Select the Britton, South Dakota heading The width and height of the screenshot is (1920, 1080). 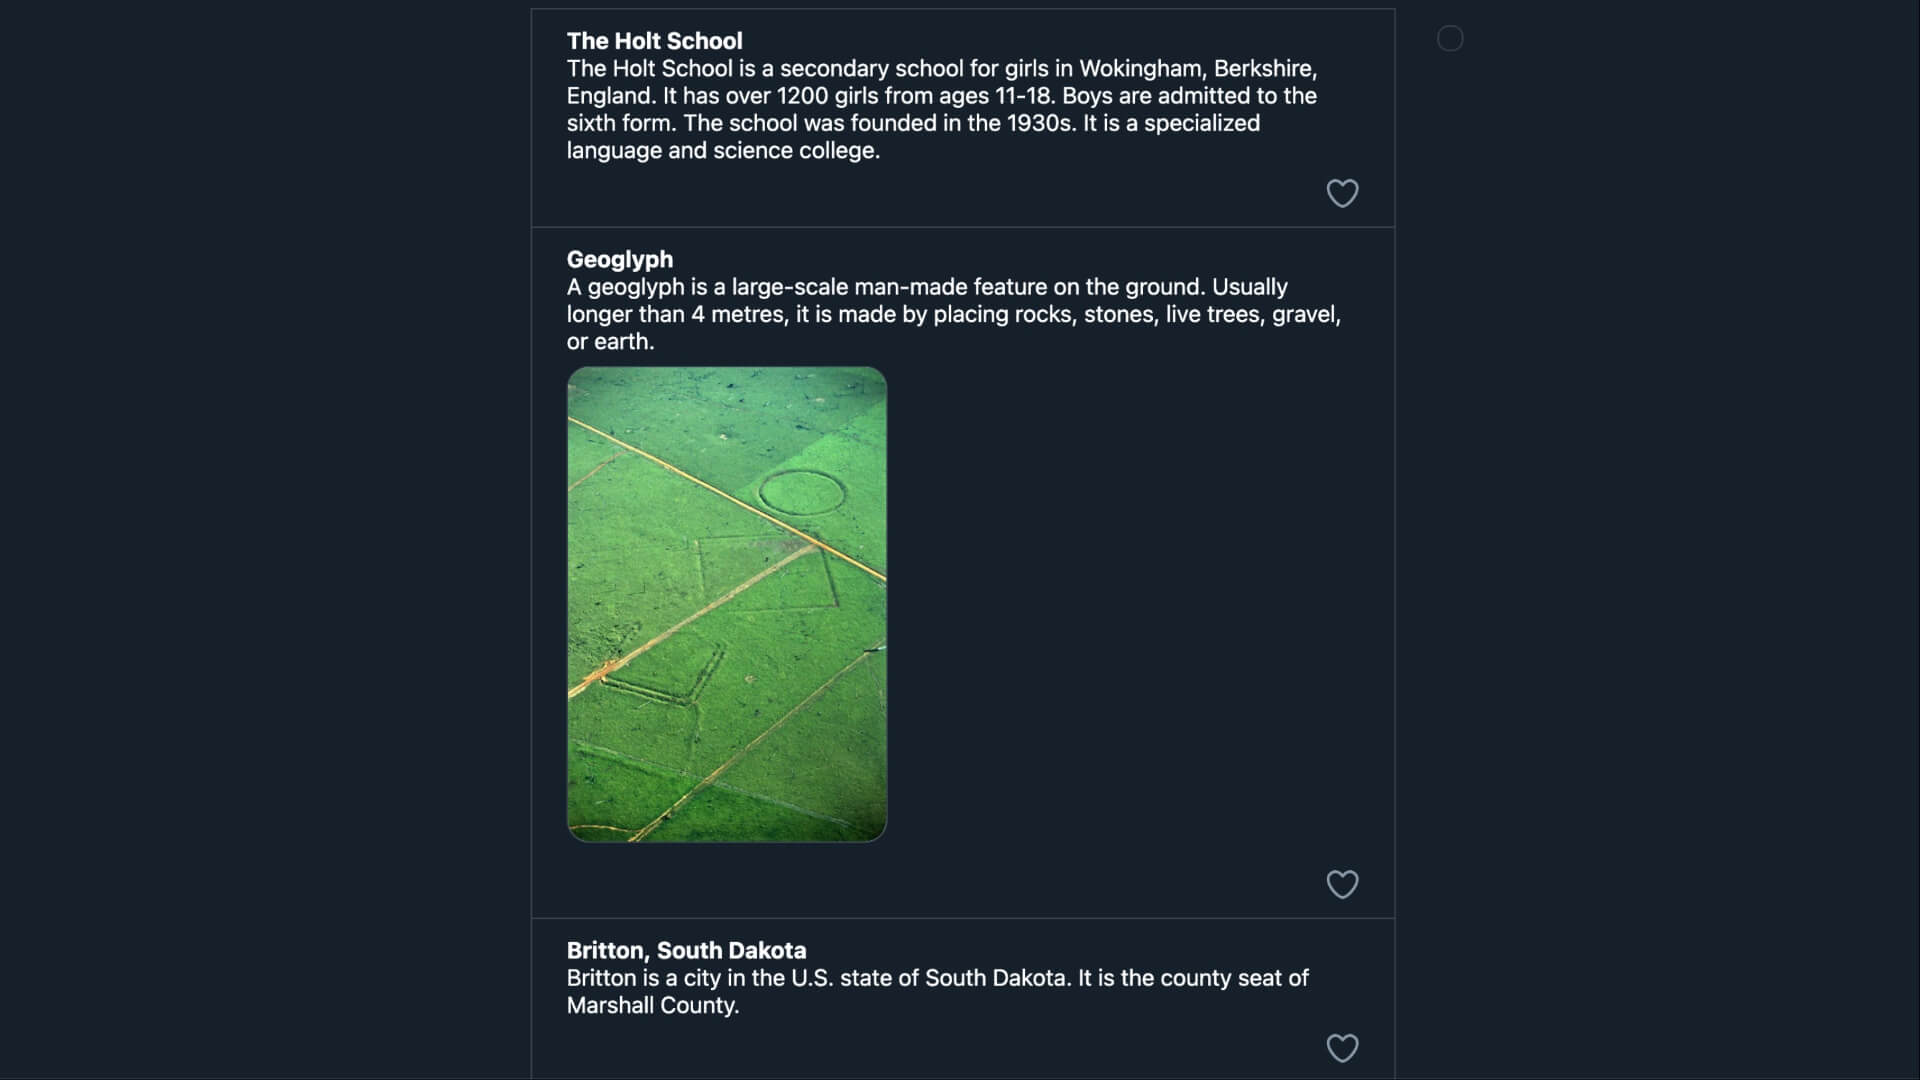click(x=686, y=950)
